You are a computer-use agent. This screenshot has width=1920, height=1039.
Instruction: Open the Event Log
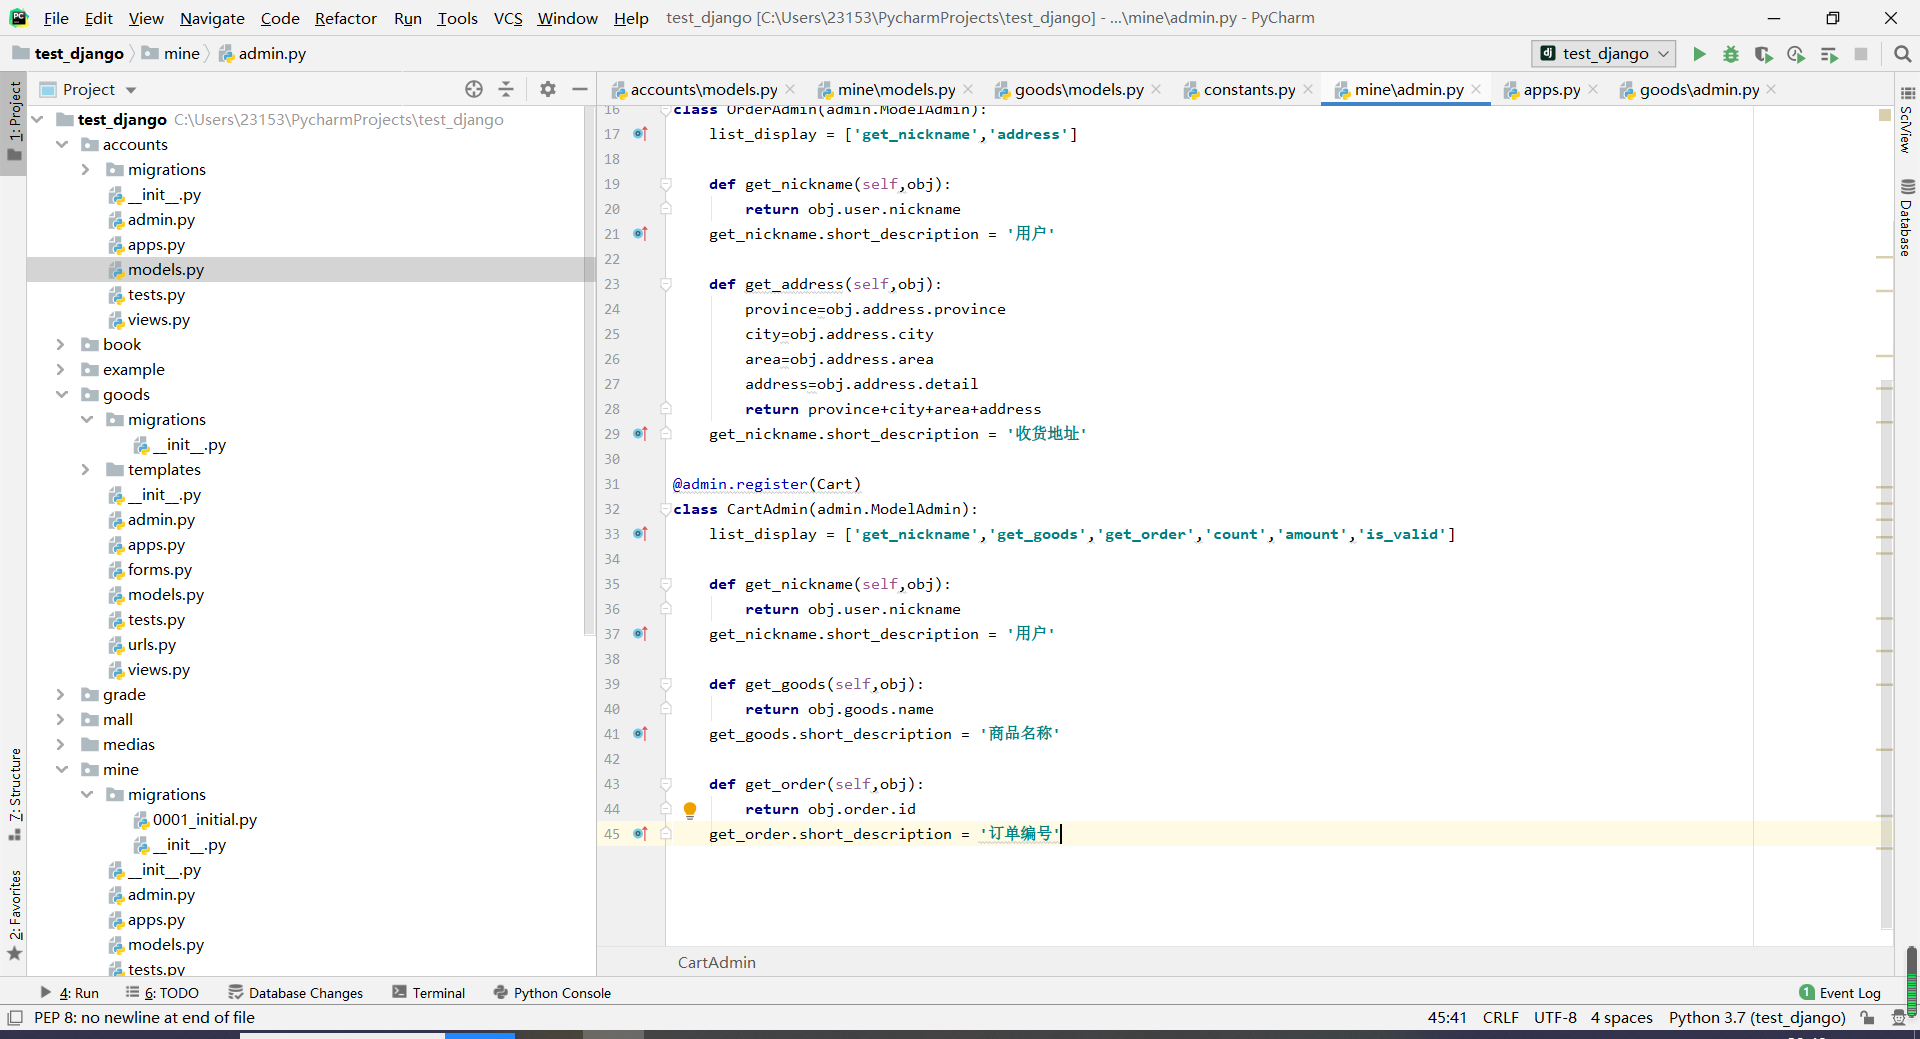point(1840,993)
